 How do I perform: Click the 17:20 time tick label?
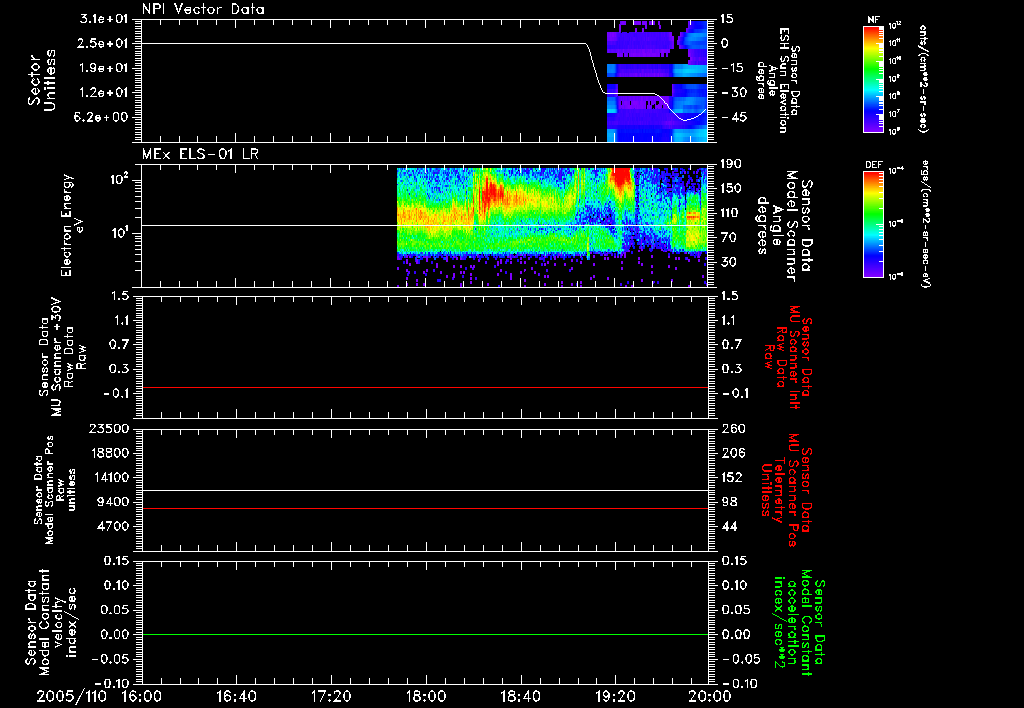(x=331, y=696)
